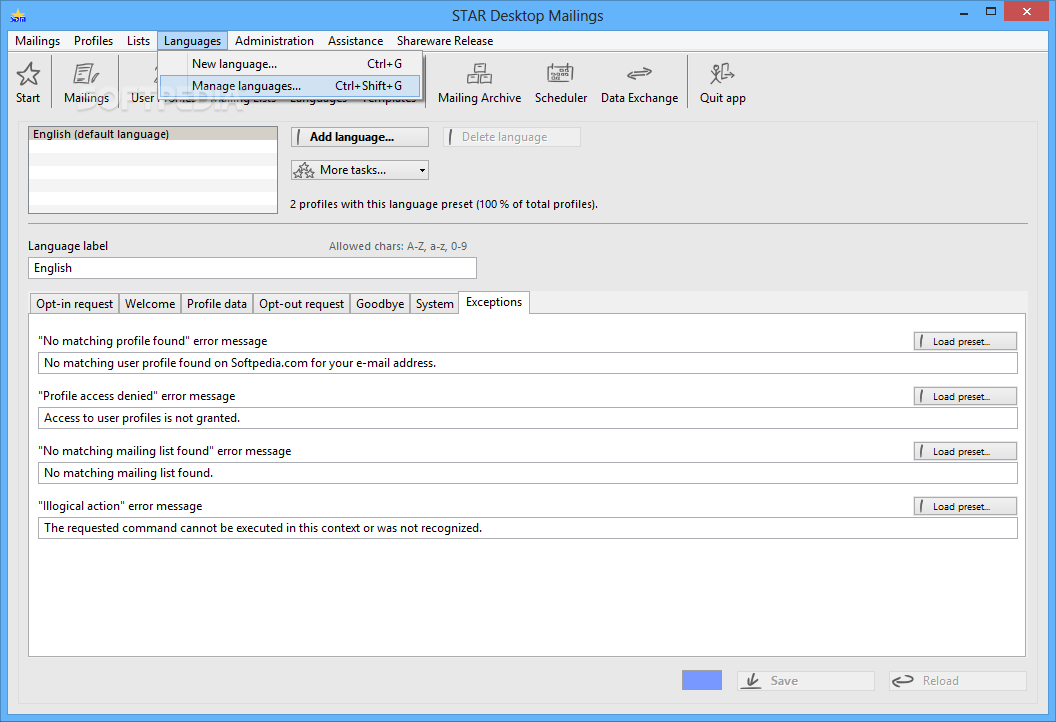
Task: Open the Assistance menu
Action: tap(355, 40)
